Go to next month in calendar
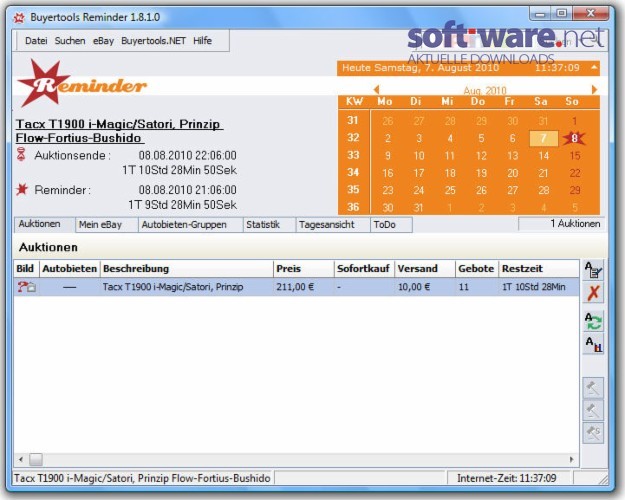The width and height of the screenshot is (625, 500). [594, 90]
